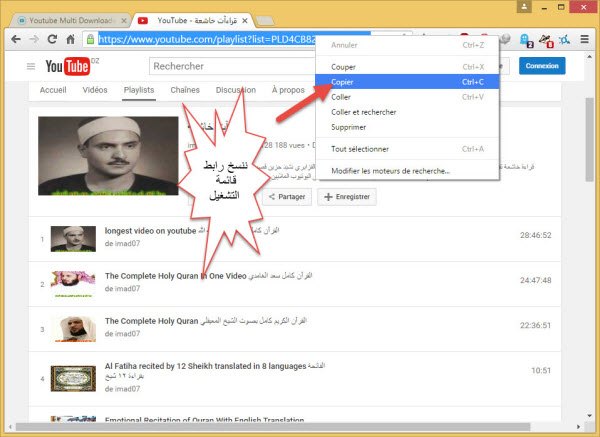This screenshot has height=437, width=600.
Task: Close the Youtube Multi Downloader tab
Action: [x=124, y=21]
